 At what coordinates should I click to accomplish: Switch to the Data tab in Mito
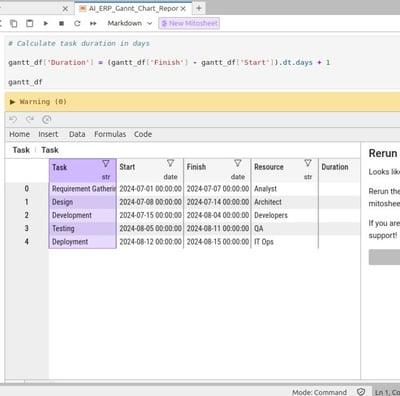[77, 134]
